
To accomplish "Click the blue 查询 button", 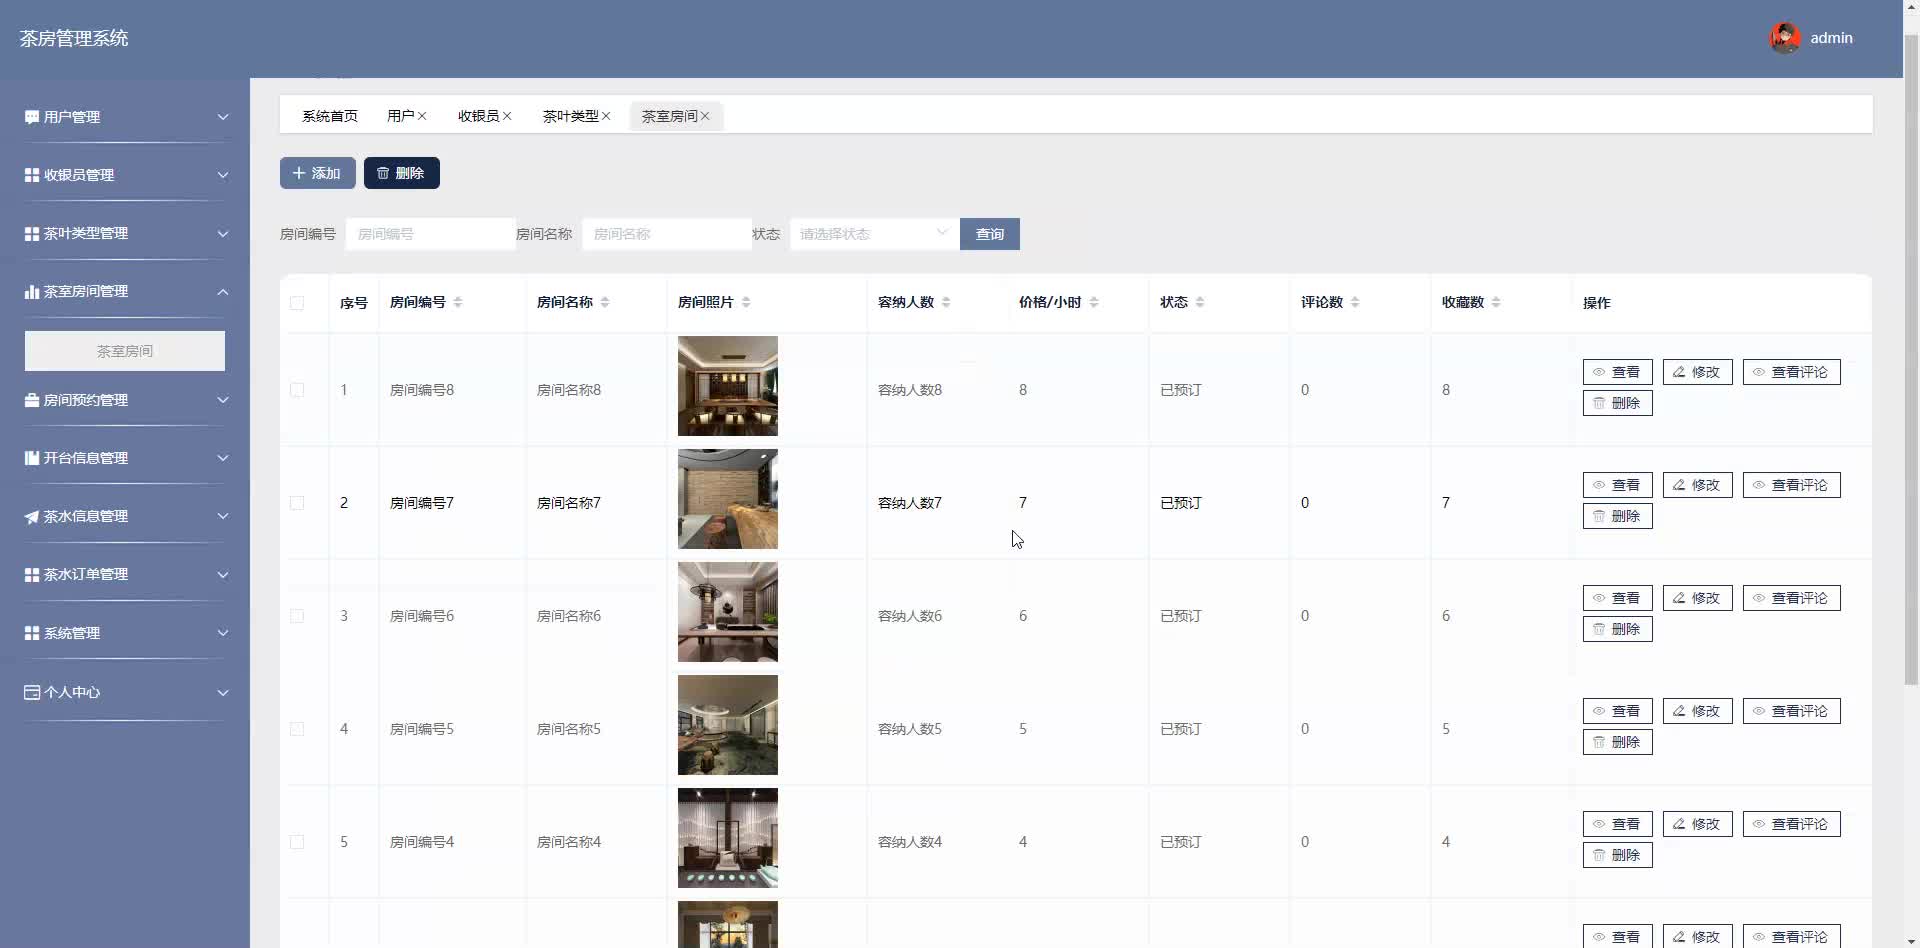I will coord(990,234).
